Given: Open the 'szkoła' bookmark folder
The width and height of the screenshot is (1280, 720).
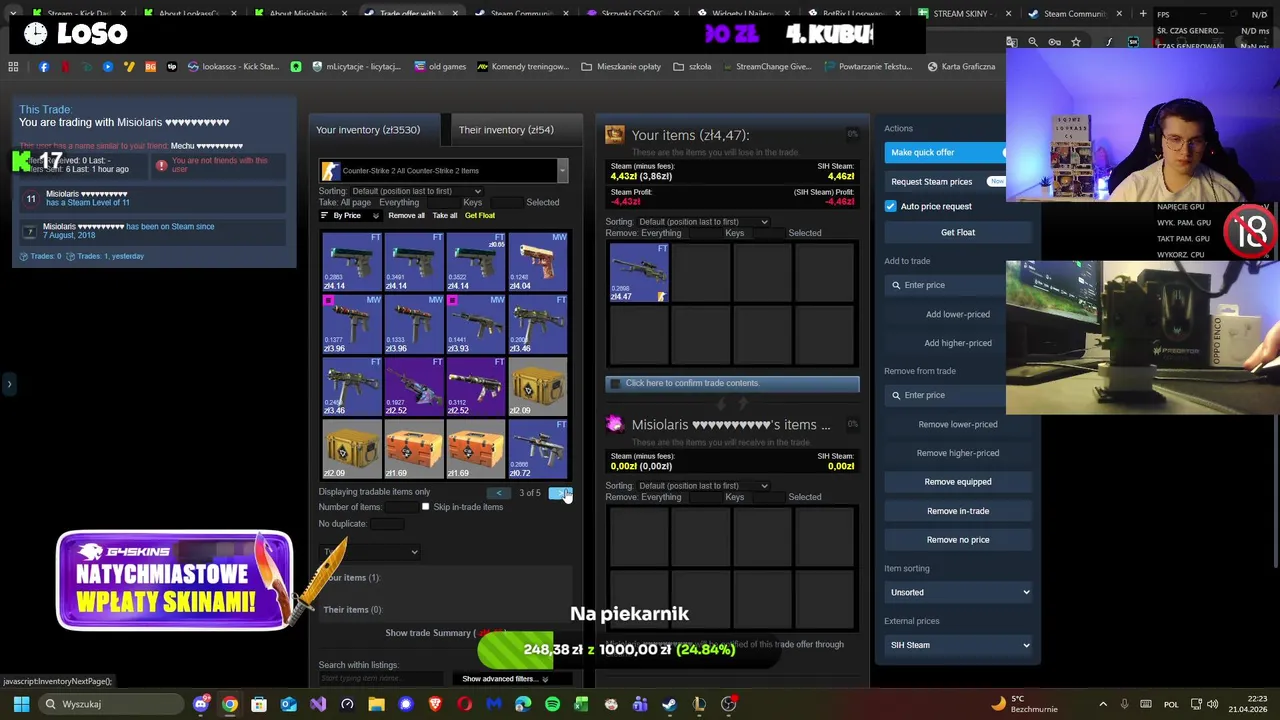Looking at the screenshot, I should pyautogui.click(x=692, y=67).
